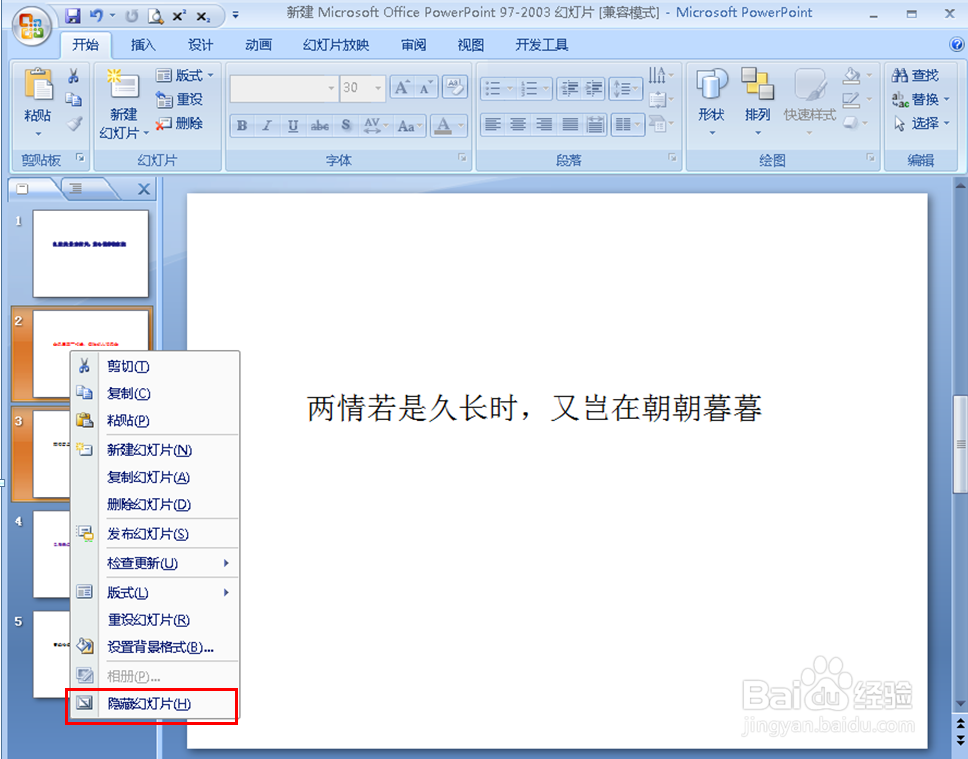Click the font color A swatch
The width and height of the screenshot is (968, 759).
443,126
